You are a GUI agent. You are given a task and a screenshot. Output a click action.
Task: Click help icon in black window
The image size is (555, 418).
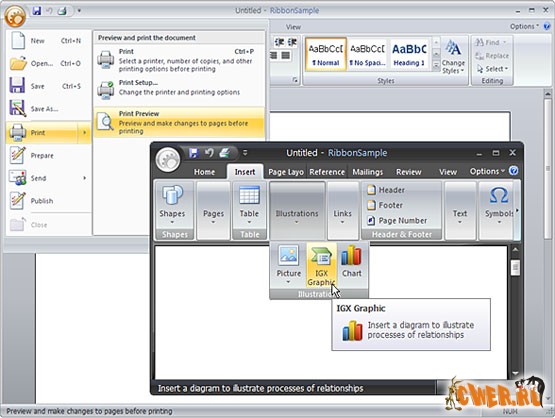click(514, 171)
